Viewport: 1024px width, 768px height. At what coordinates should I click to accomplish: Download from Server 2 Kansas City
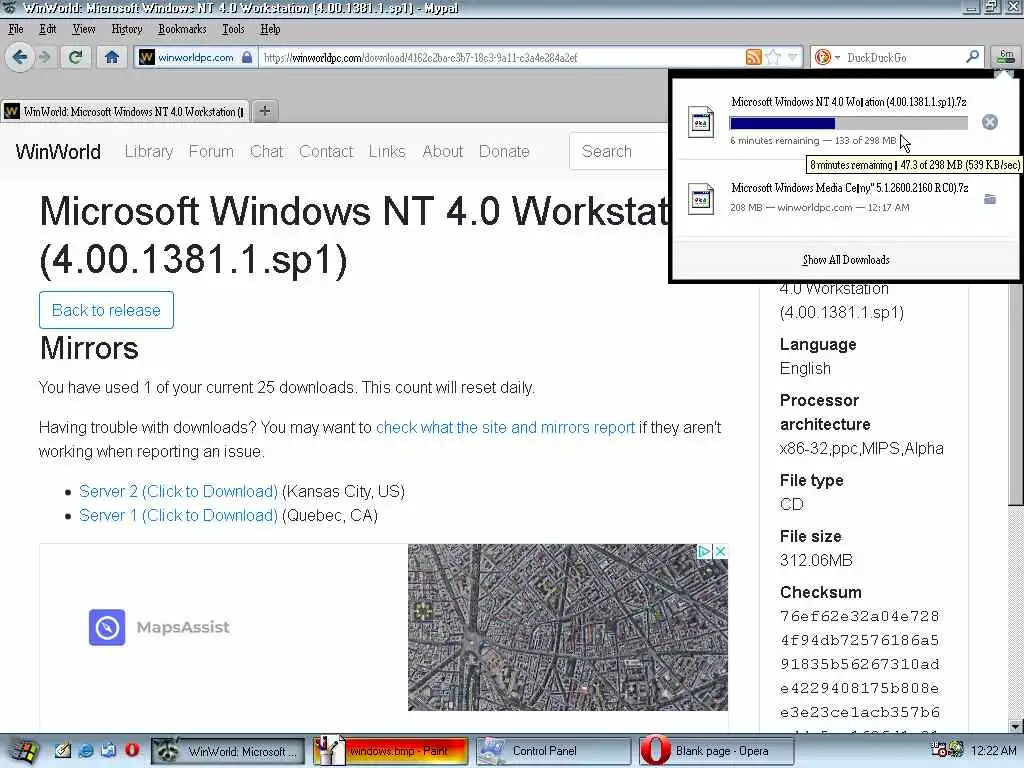[178, 491]
